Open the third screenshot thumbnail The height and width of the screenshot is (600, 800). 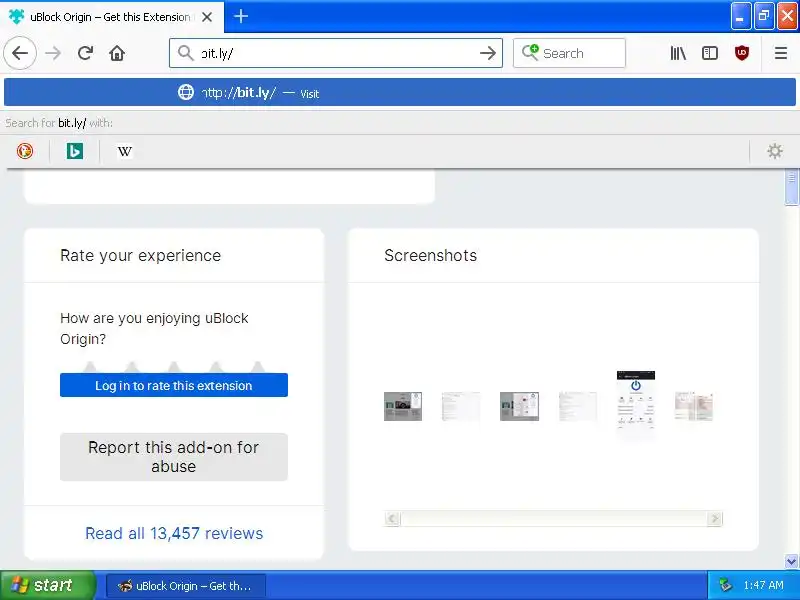tap(519, 406)
